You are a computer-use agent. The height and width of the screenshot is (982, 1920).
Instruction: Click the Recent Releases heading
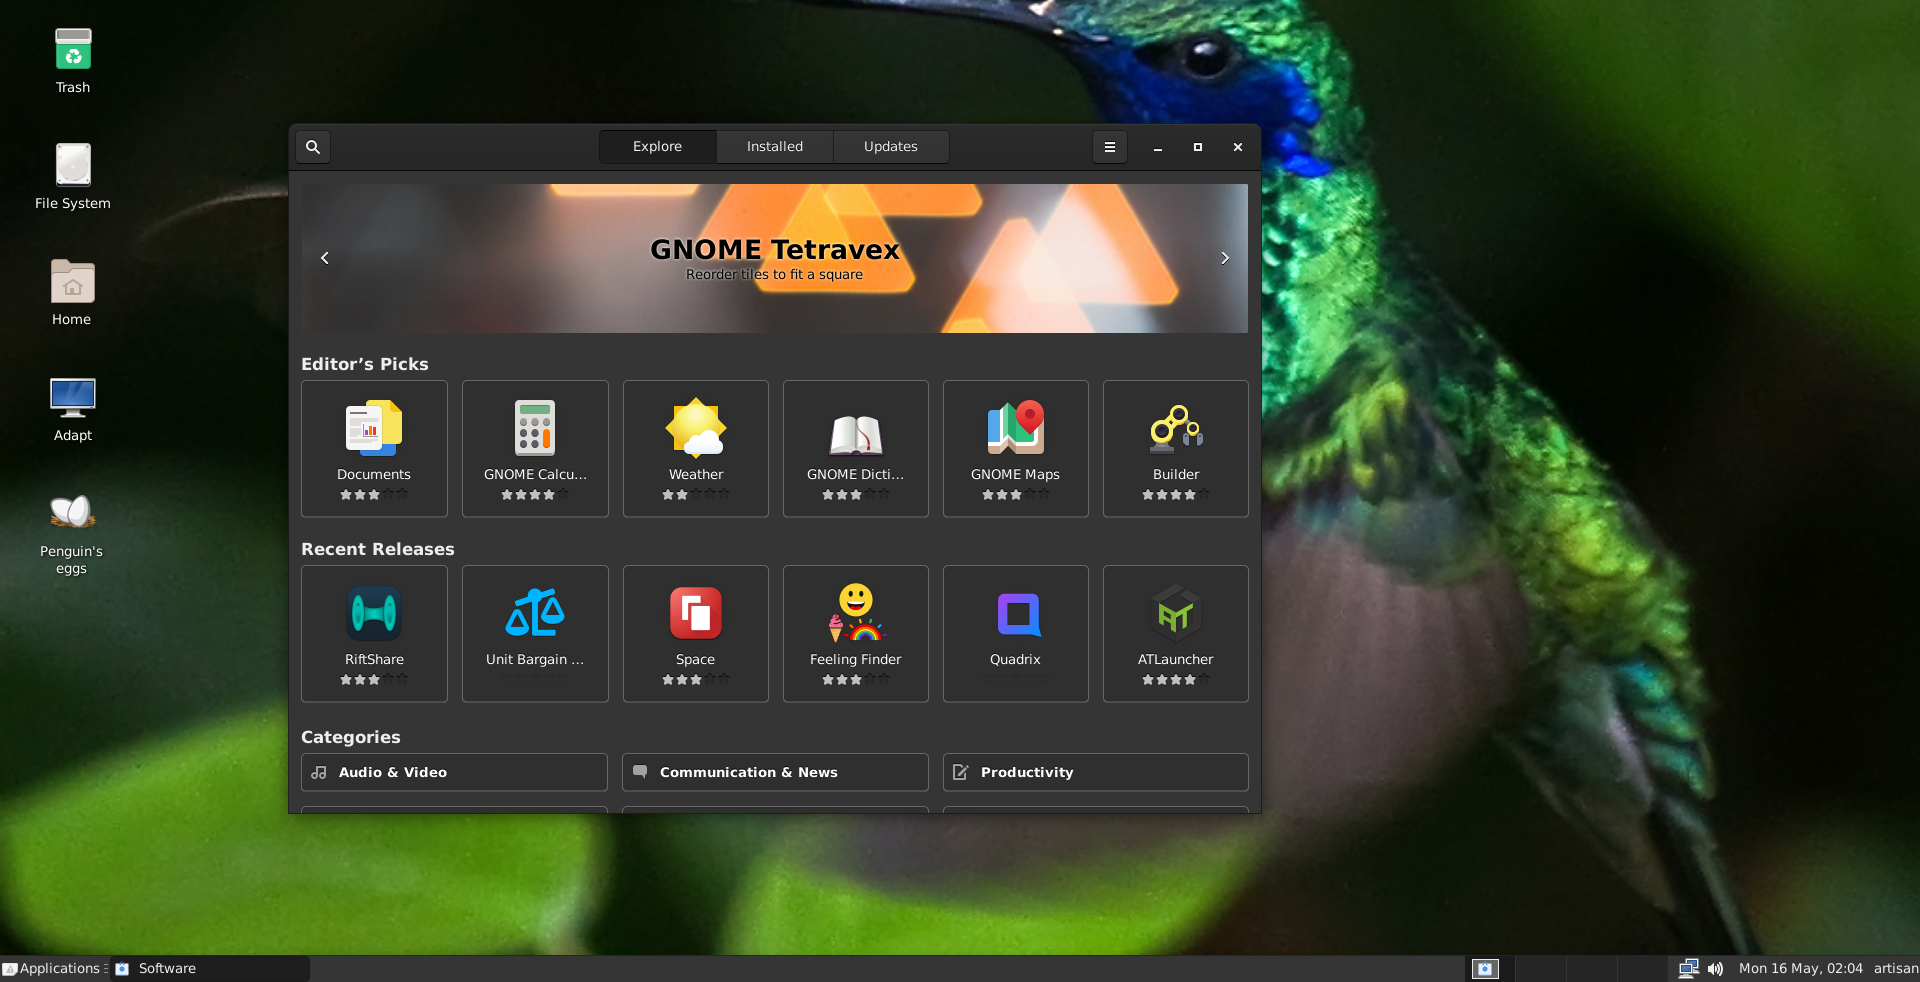tap(378, 549)
